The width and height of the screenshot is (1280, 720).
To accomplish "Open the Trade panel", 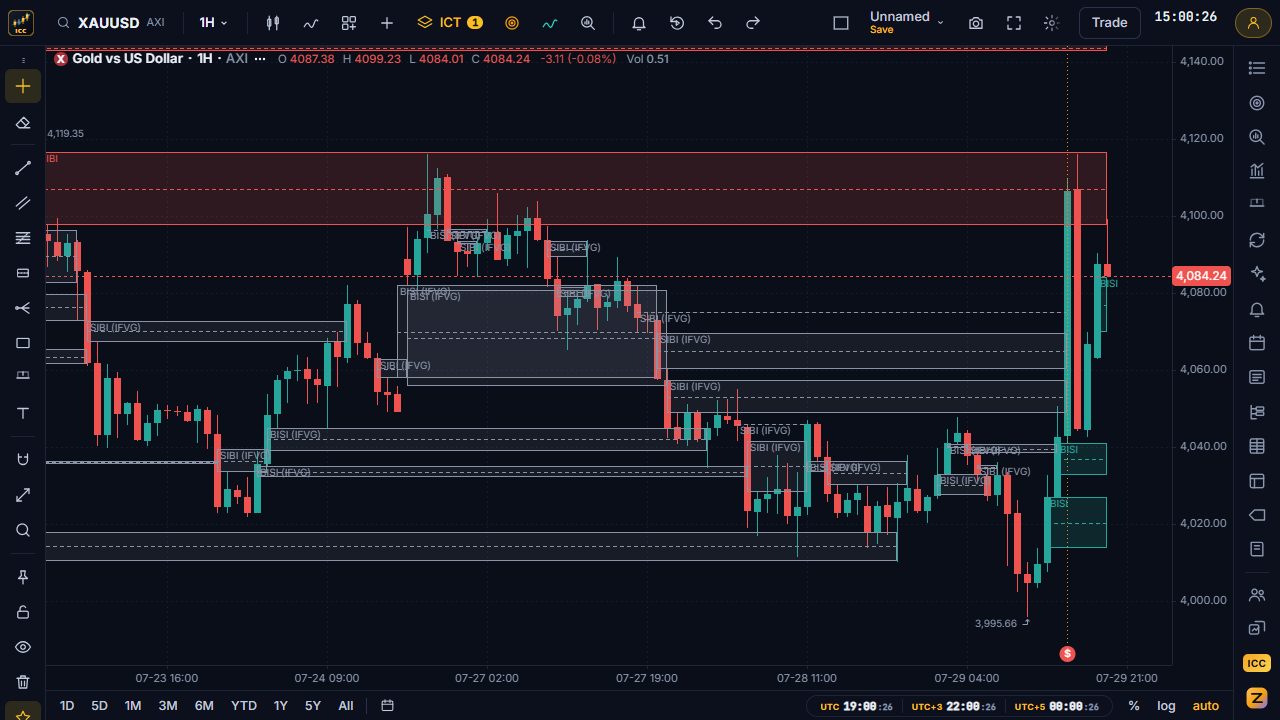I will (x=1110, y=22).
